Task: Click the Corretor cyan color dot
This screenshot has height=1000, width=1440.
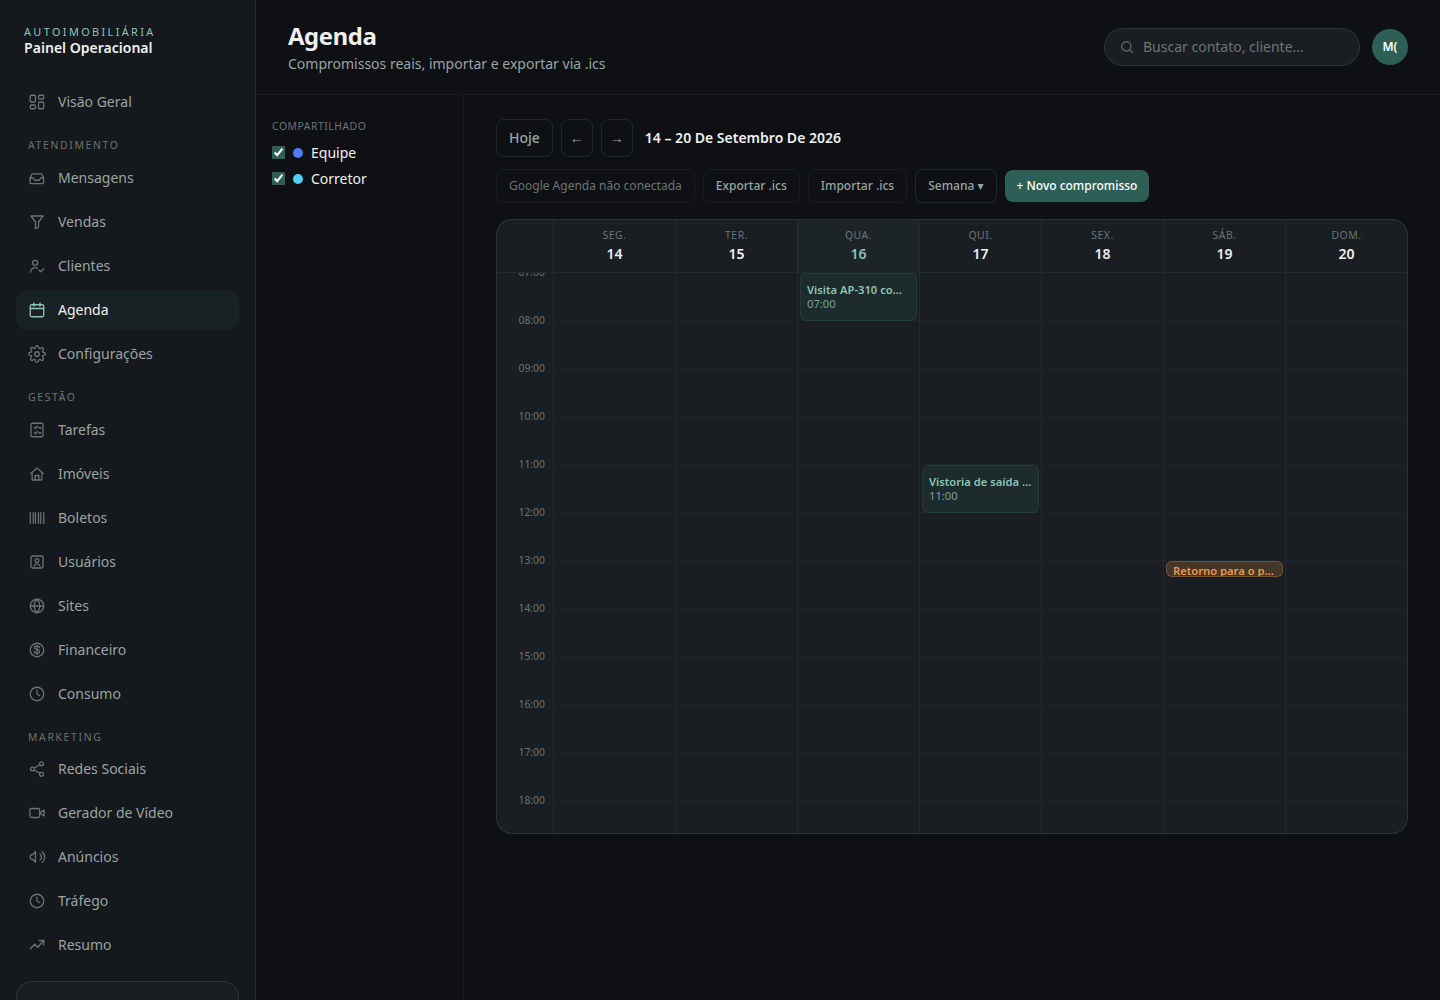Action: point(298,179)
